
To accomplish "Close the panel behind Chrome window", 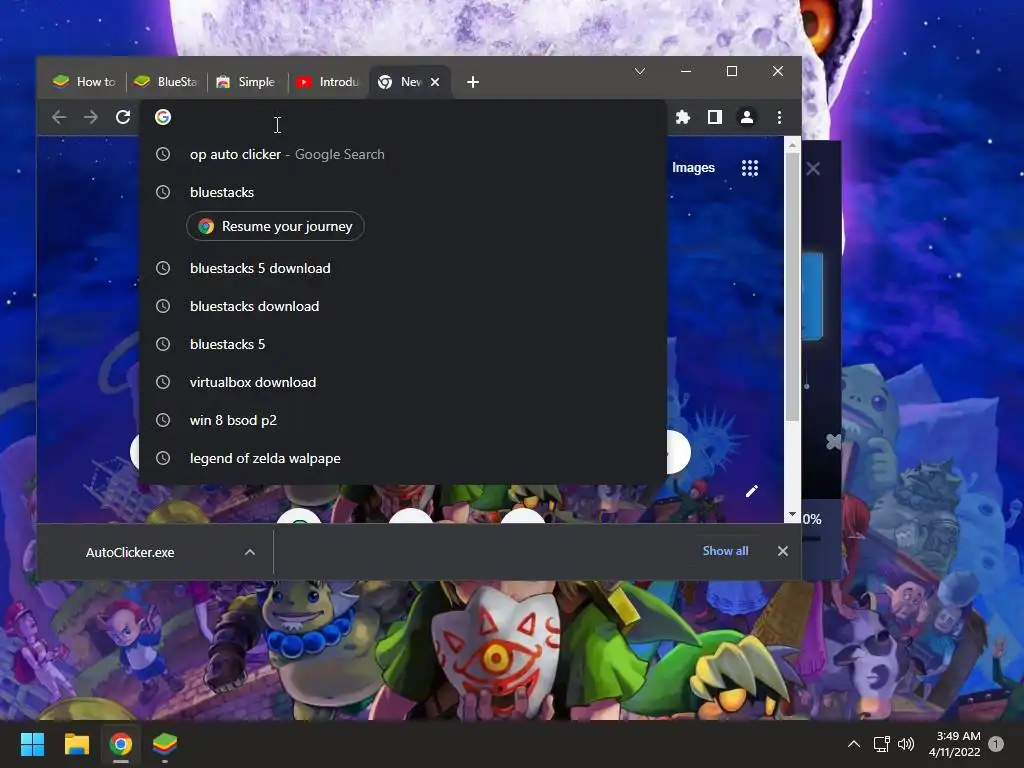I will click(x=813, y=169).
